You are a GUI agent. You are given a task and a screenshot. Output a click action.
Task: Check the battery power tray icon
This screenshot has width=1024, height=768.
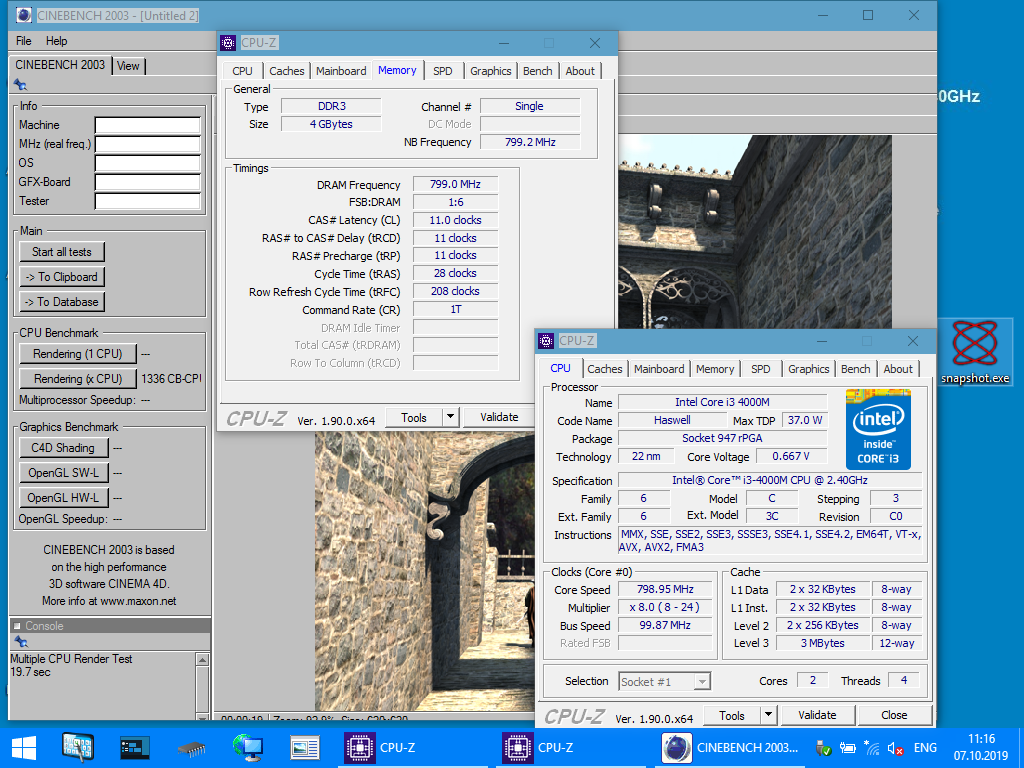click(x=848, y=748)
